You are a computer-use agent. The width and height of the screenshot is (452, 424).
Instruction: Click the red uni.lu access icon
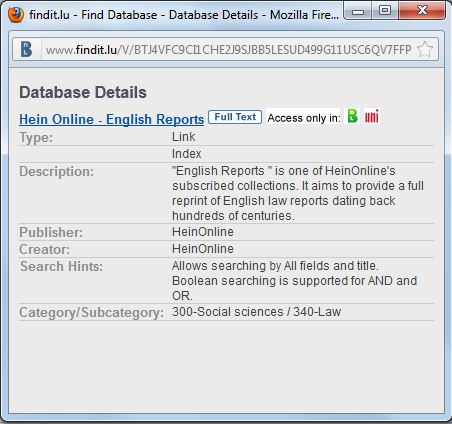371,117
